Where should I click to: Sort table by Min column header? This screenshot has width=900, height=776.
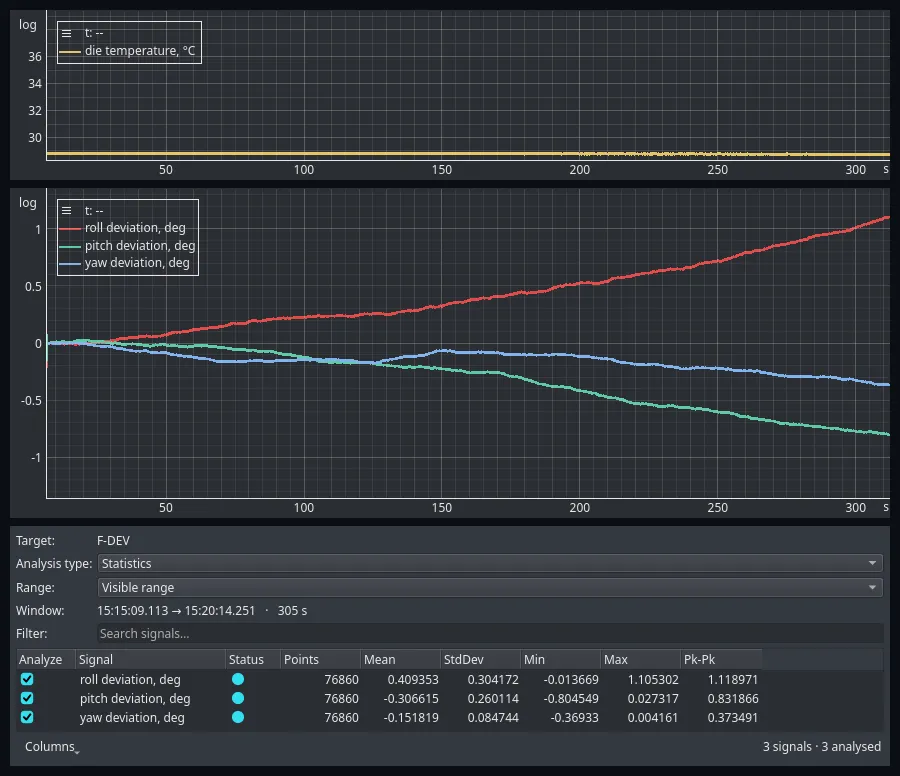click(560, 659)
